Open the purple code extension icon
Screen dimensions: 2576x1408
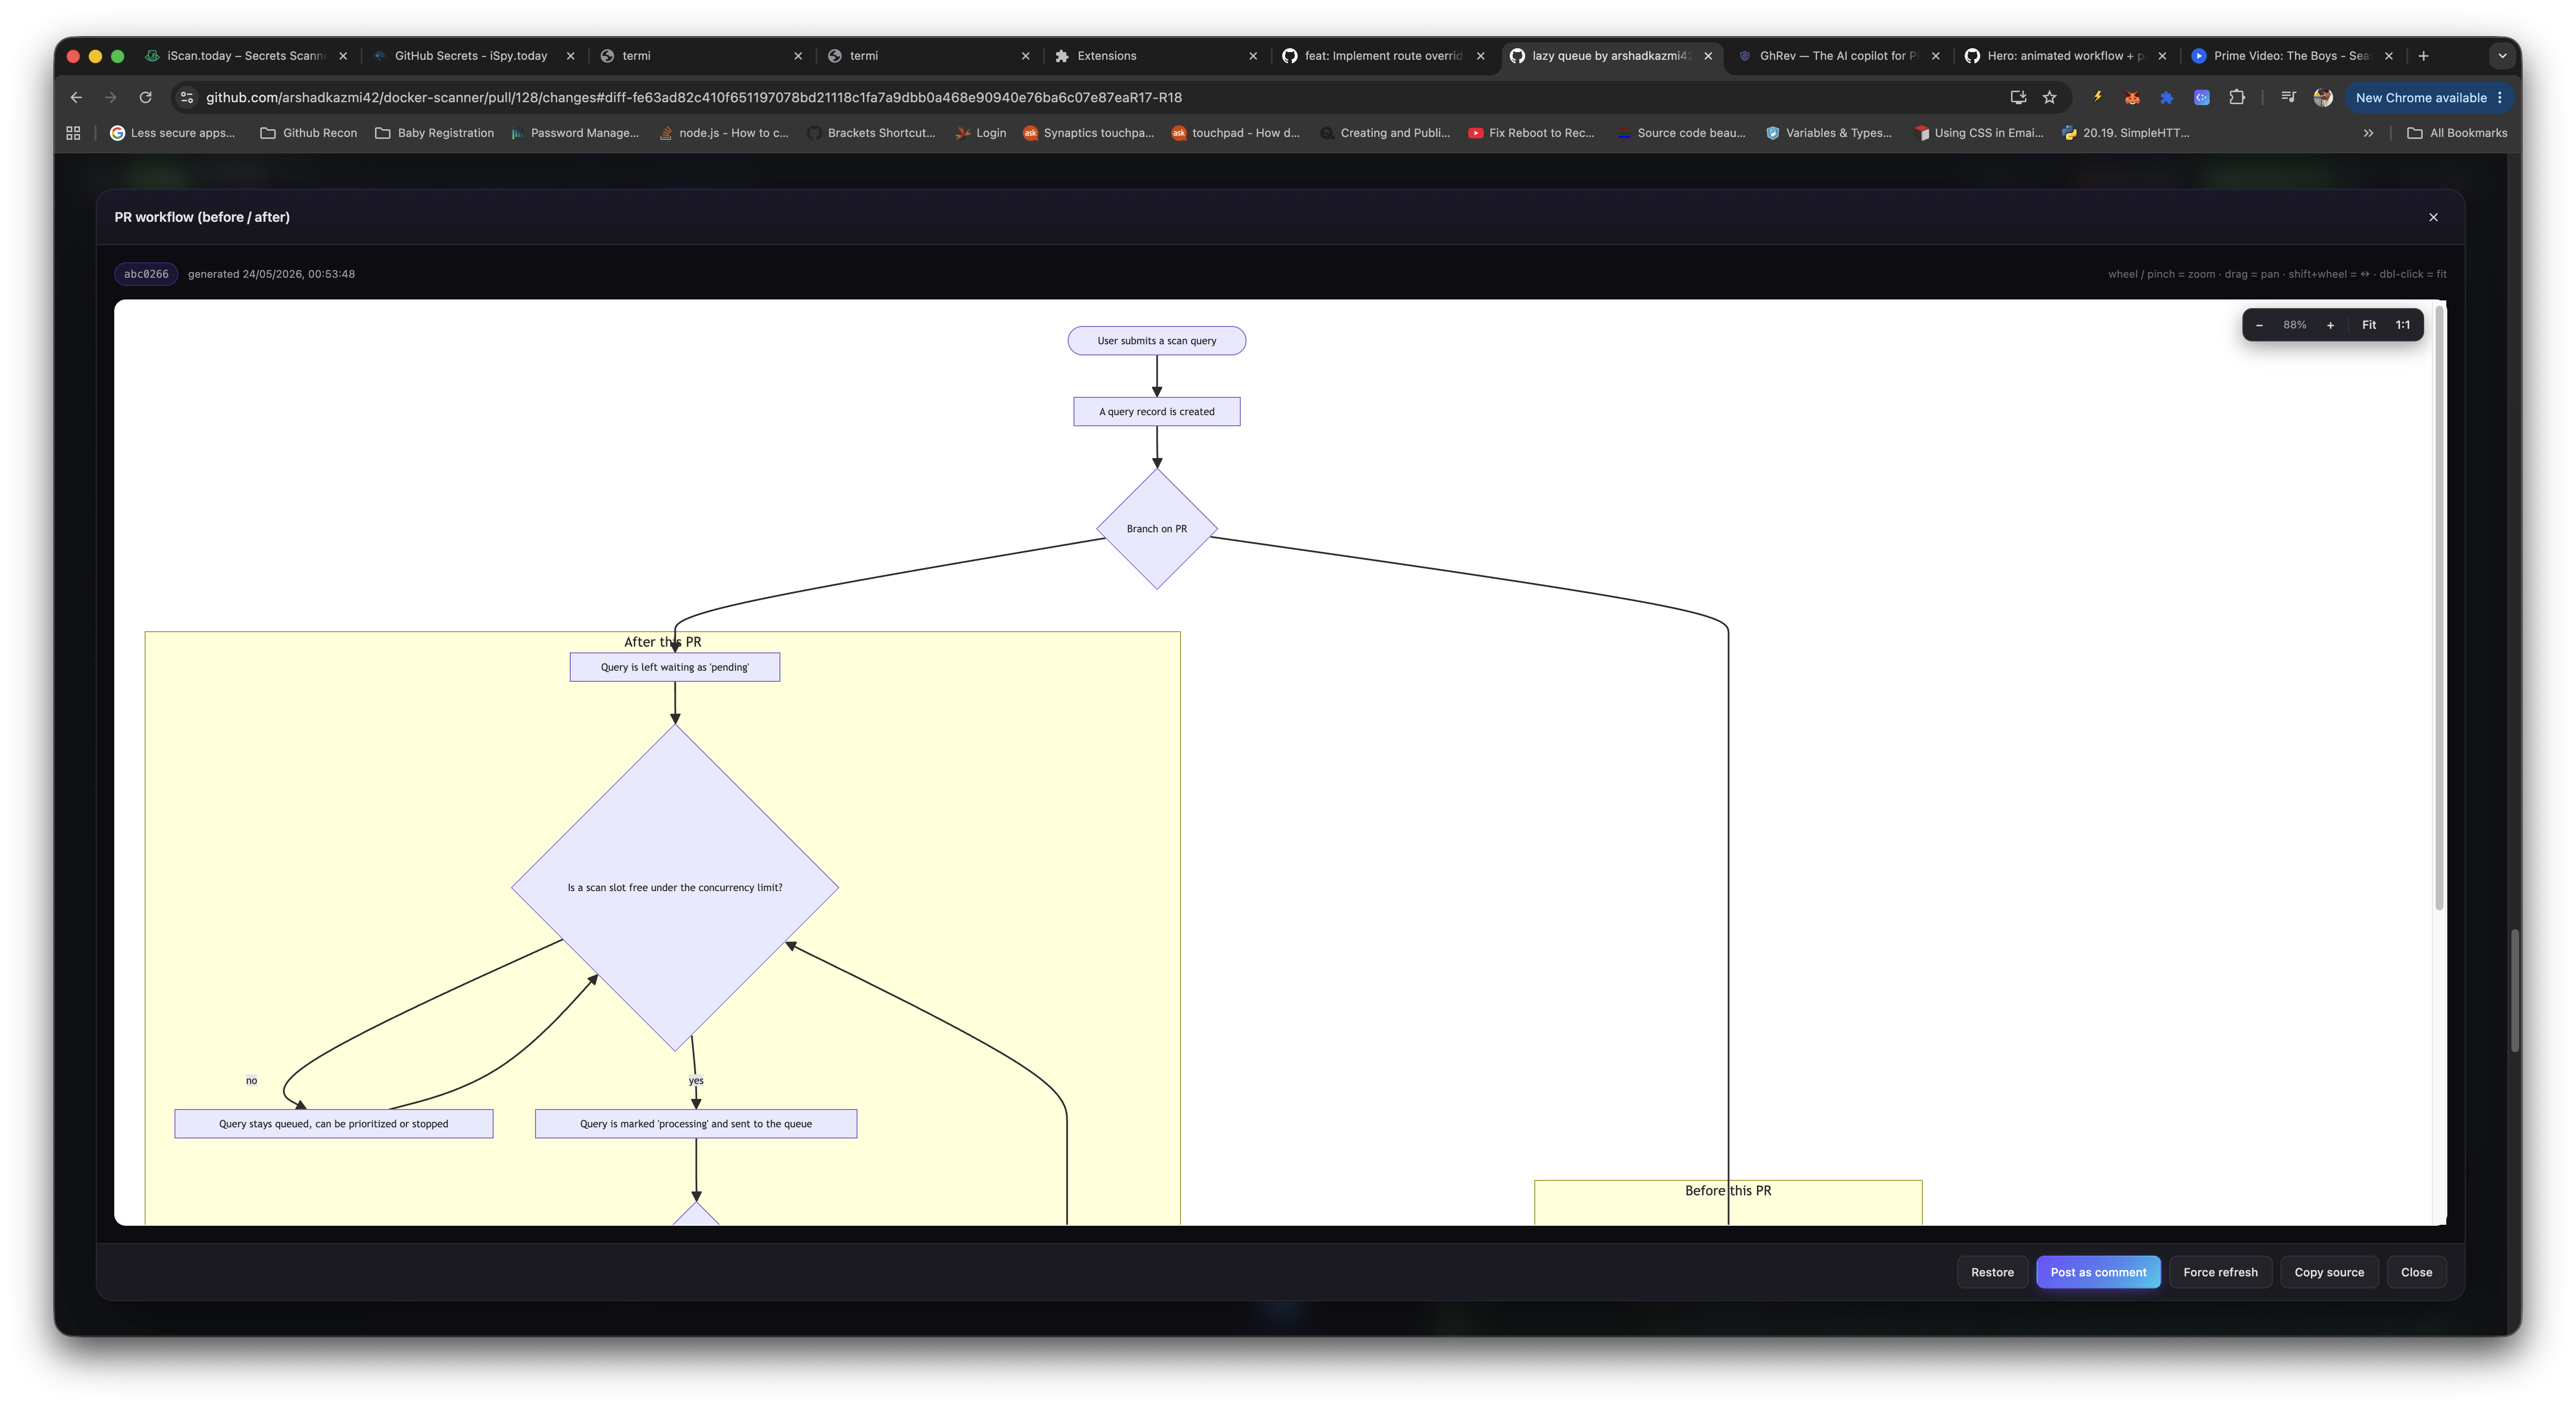pyautogui.click(x=2202, y=97)
